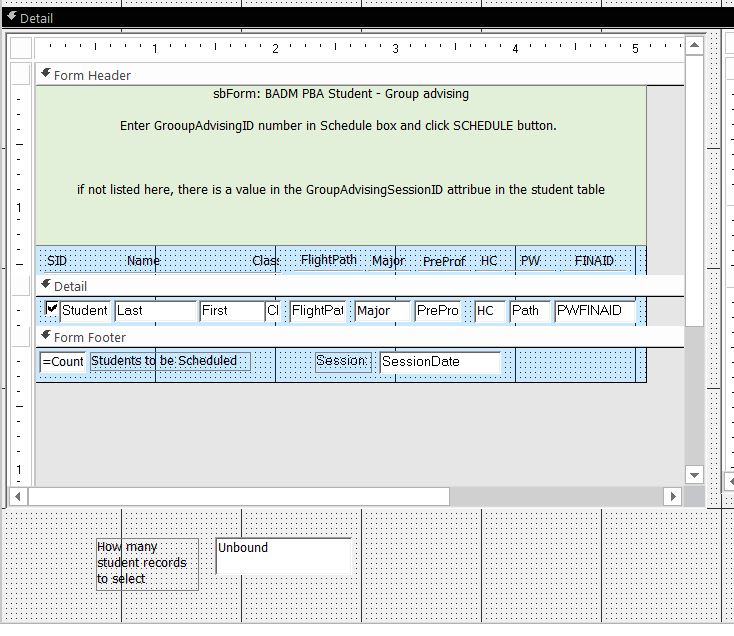The height and width of the screenshot is (636, 734).
Task: Select the PreProf header label
Action: pos(444,261)
